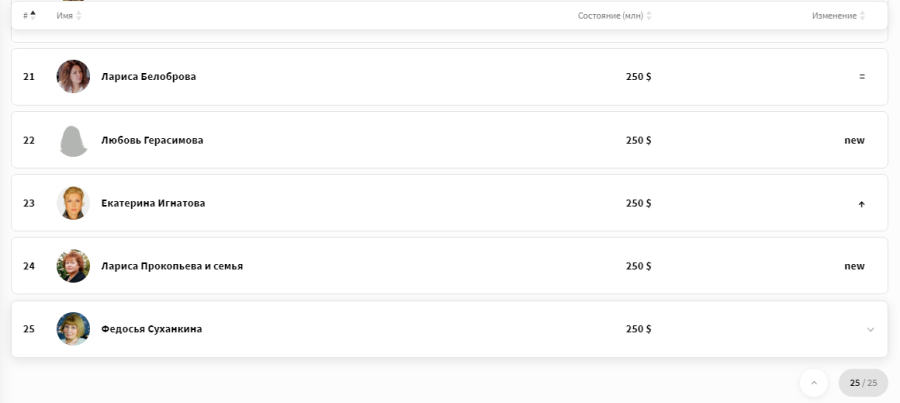Open Лариса Белоброва avatar photo
Image resolution: width=900 pixels, height=403 pixels.
pos(73,76)
